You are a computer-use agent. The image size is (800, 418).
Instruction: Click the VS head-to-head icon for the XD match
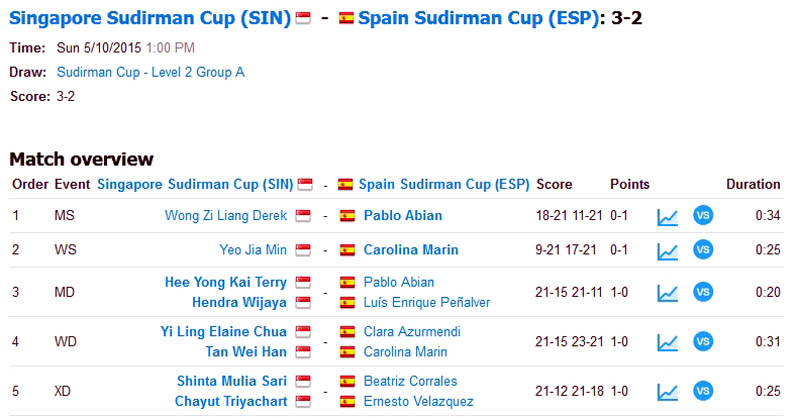point(703,391)
